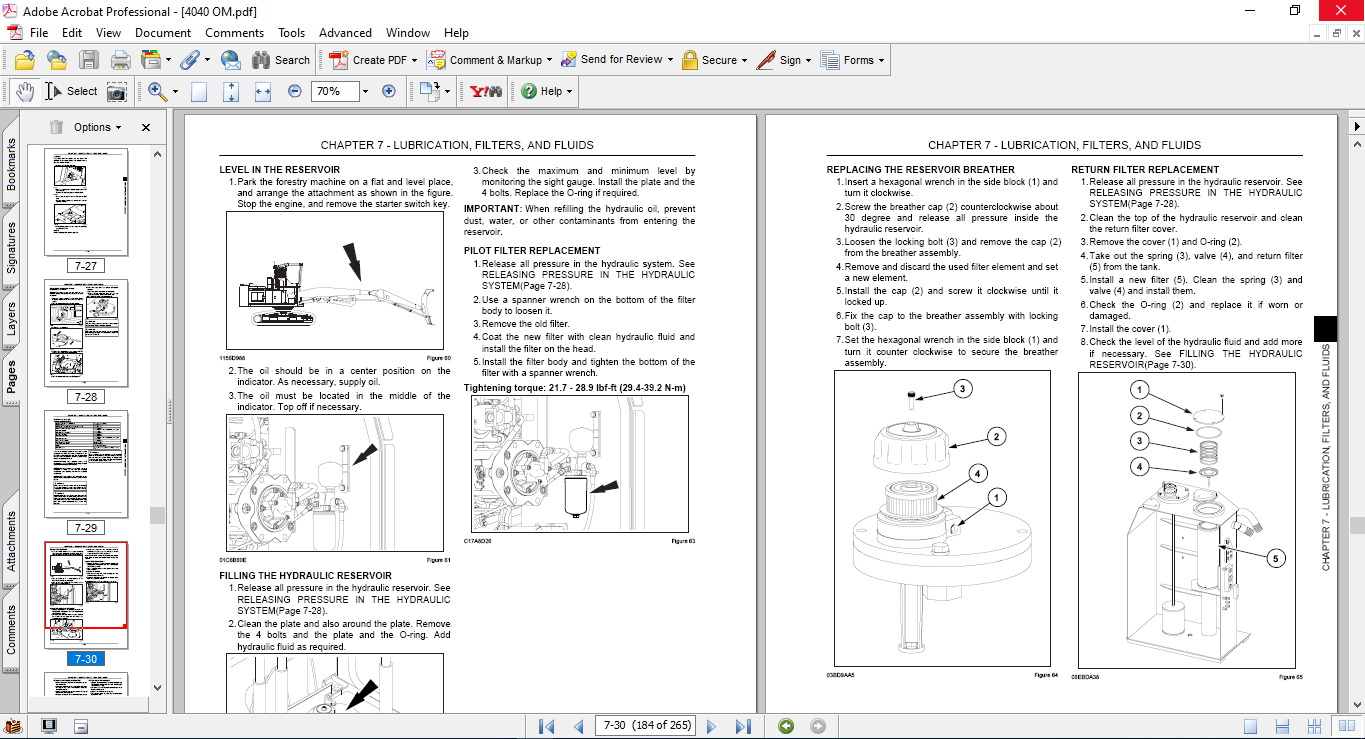
Task: Switch to Single Page layout
Action: click(x=1250, y=726)
